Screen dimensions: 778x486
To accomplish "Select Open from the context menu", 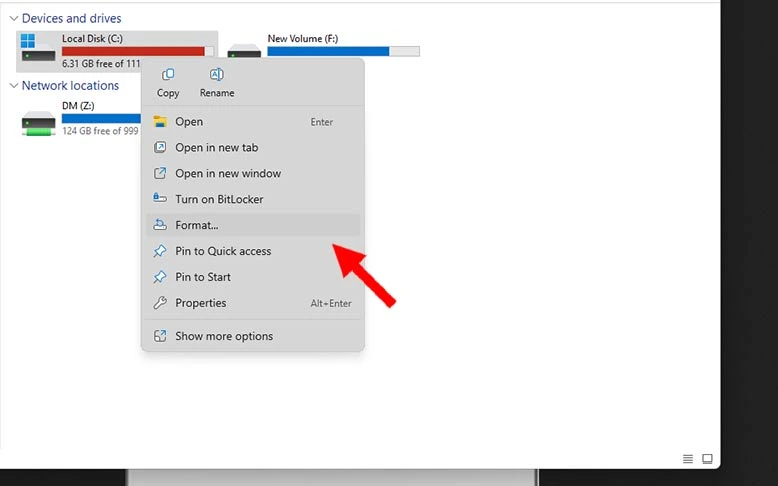I will 189,122.
